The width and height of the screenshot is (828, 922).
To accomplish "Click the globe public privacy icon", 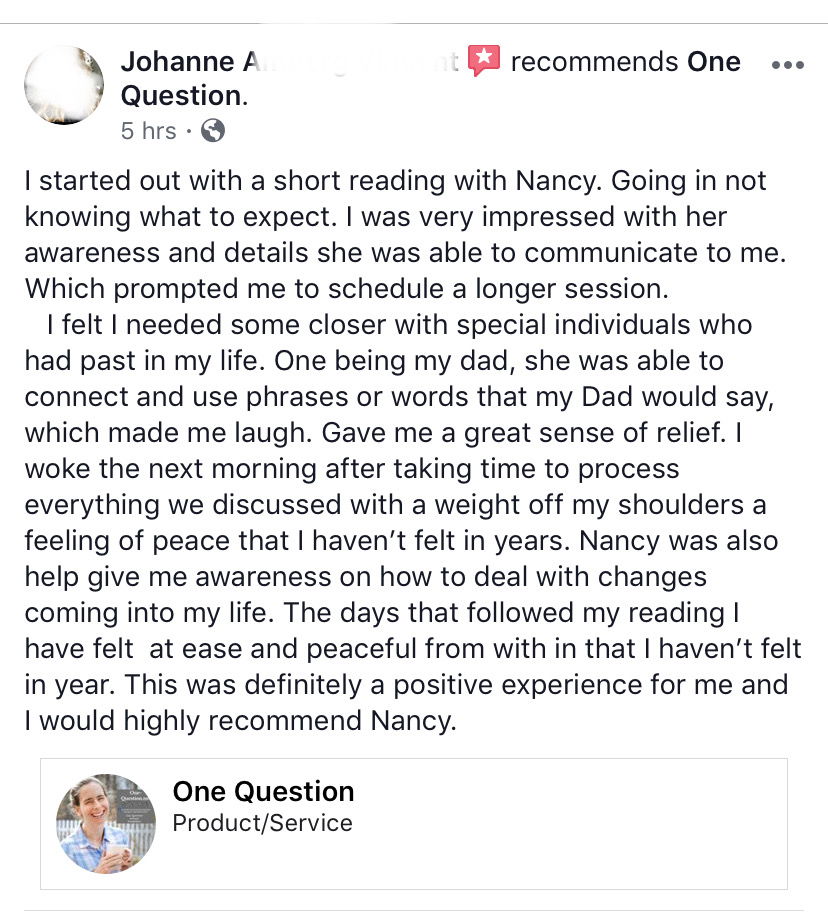I will (x=213, y=131).
